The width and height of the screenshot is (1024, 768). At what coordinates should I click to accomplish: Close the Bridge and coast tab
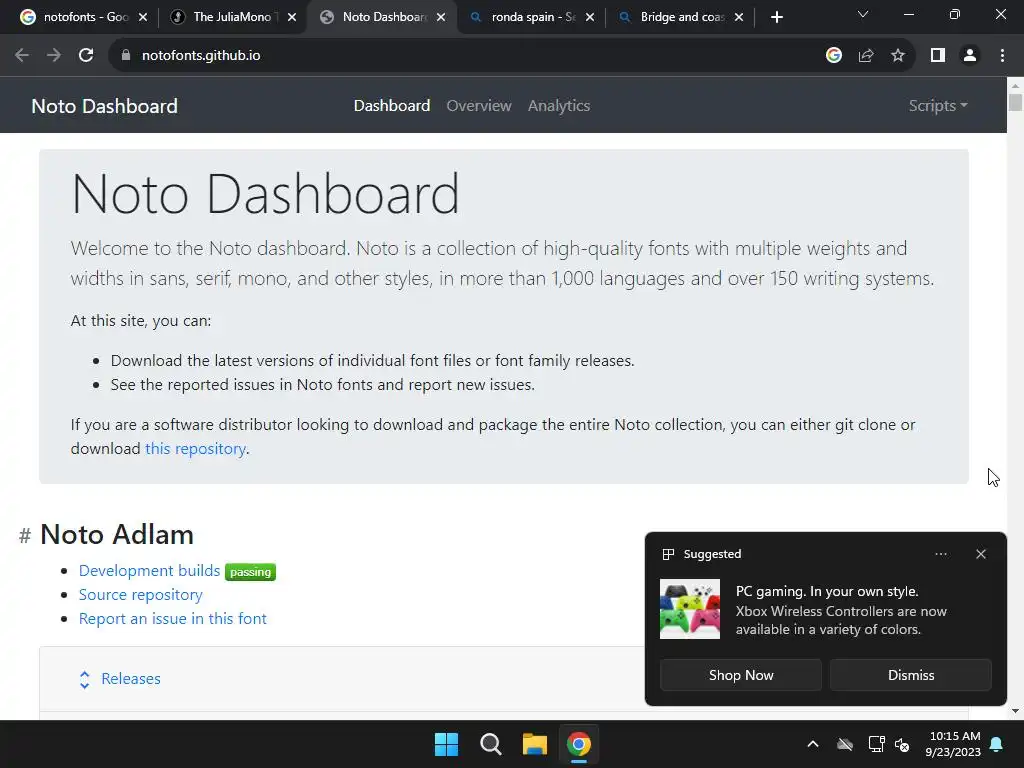click(x=739, y=17)
